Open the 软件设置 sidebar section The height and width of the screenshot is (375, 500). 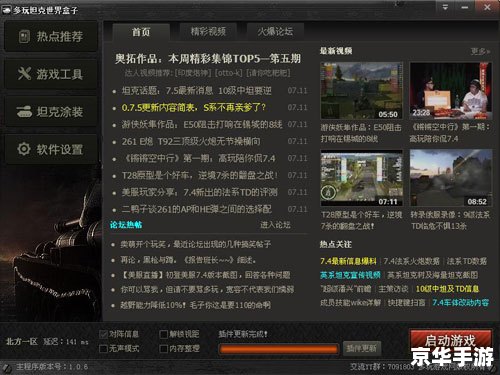(51, 149)
